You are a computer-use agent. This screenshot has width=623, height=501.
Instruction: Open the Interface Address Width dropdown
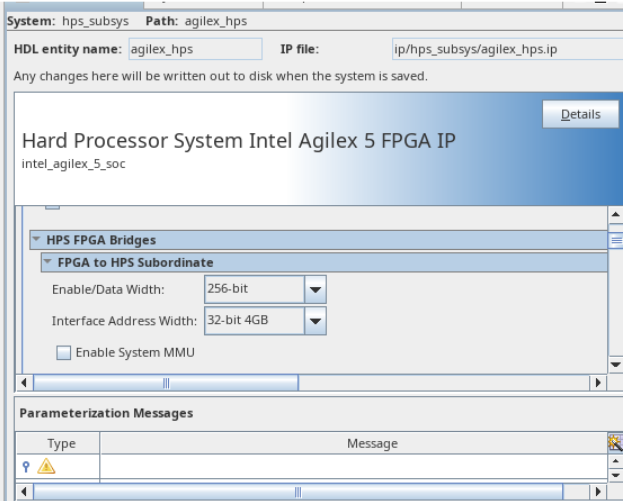coord(315,321)
